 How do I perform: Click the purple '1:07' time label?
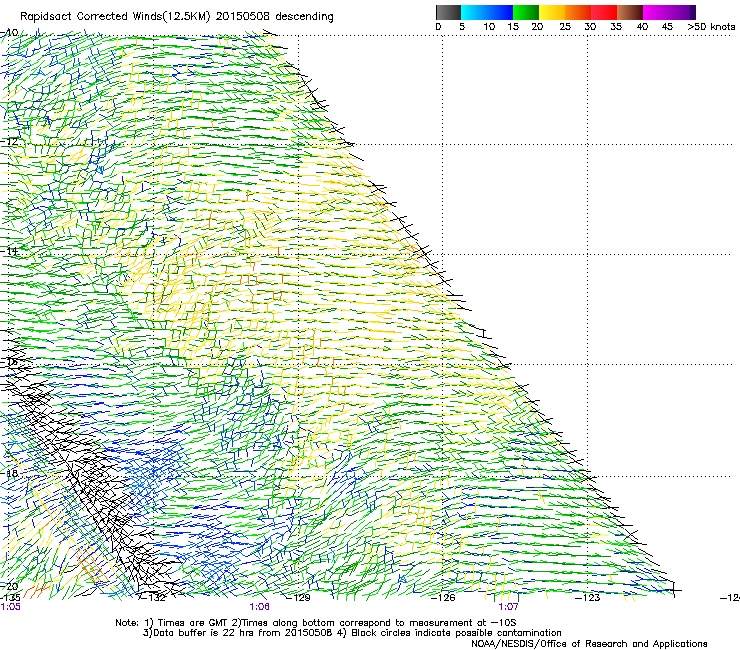point(508,607)
